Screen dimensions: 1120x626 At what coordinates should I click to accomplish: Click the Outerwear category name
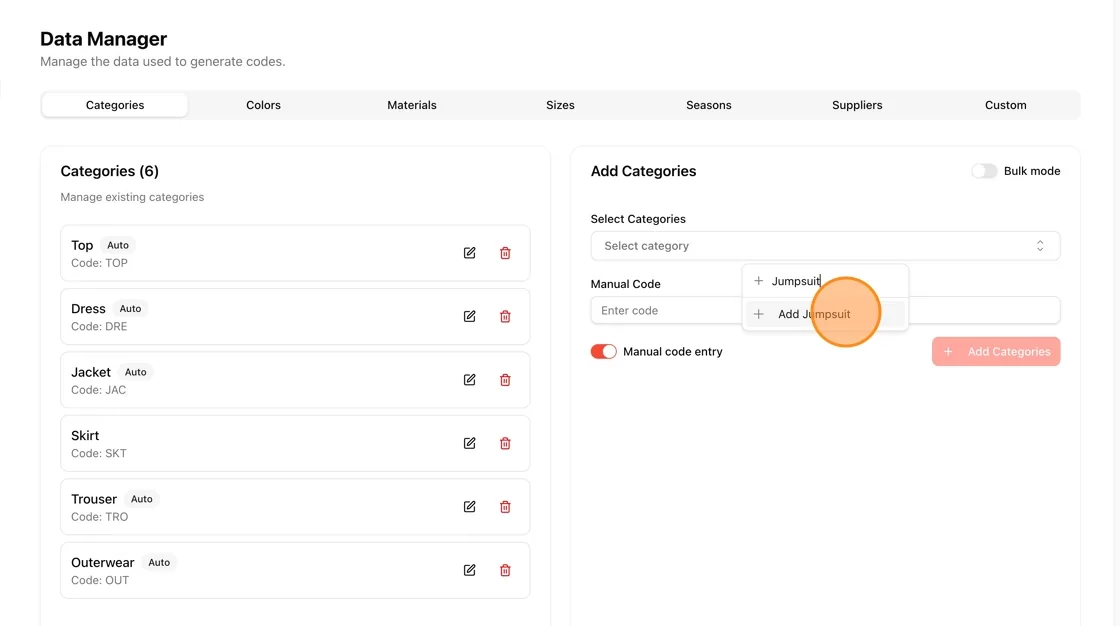[102, 562]
